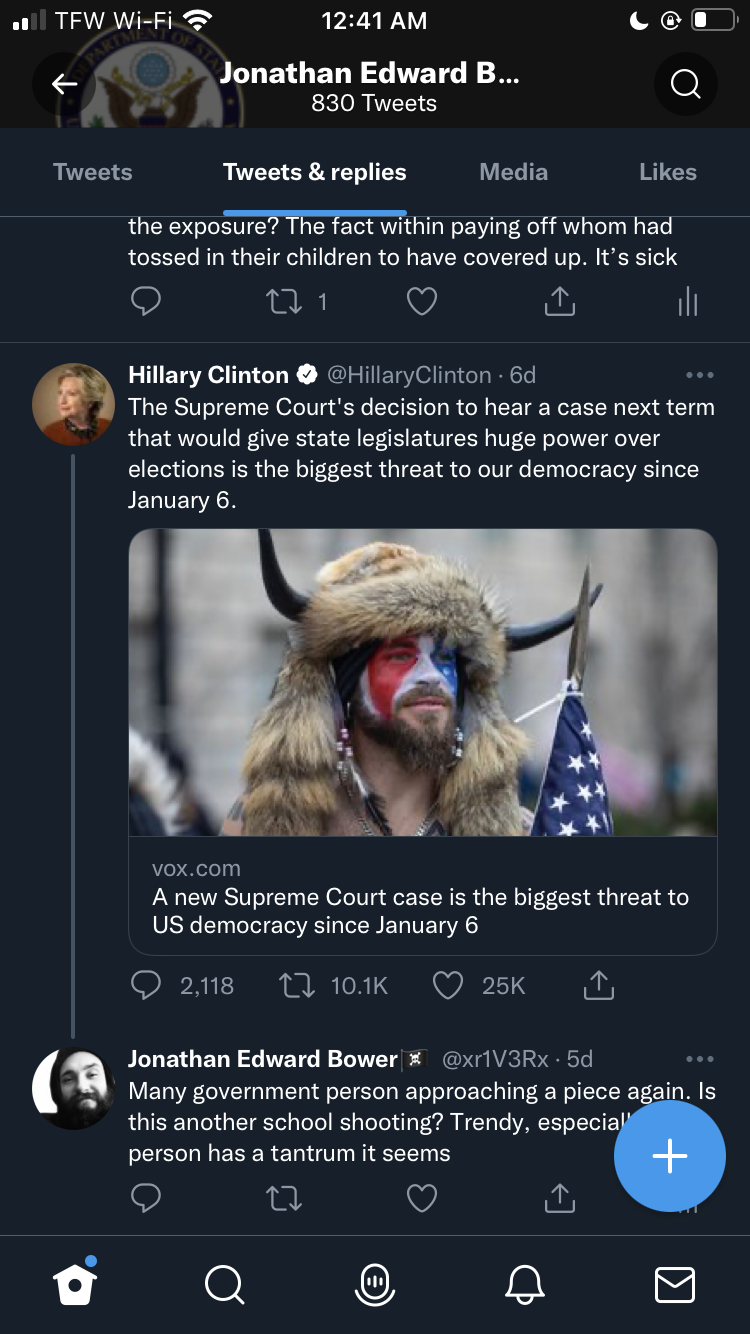
Task: Open the Notifications bell
Action: click(526, 1284)
